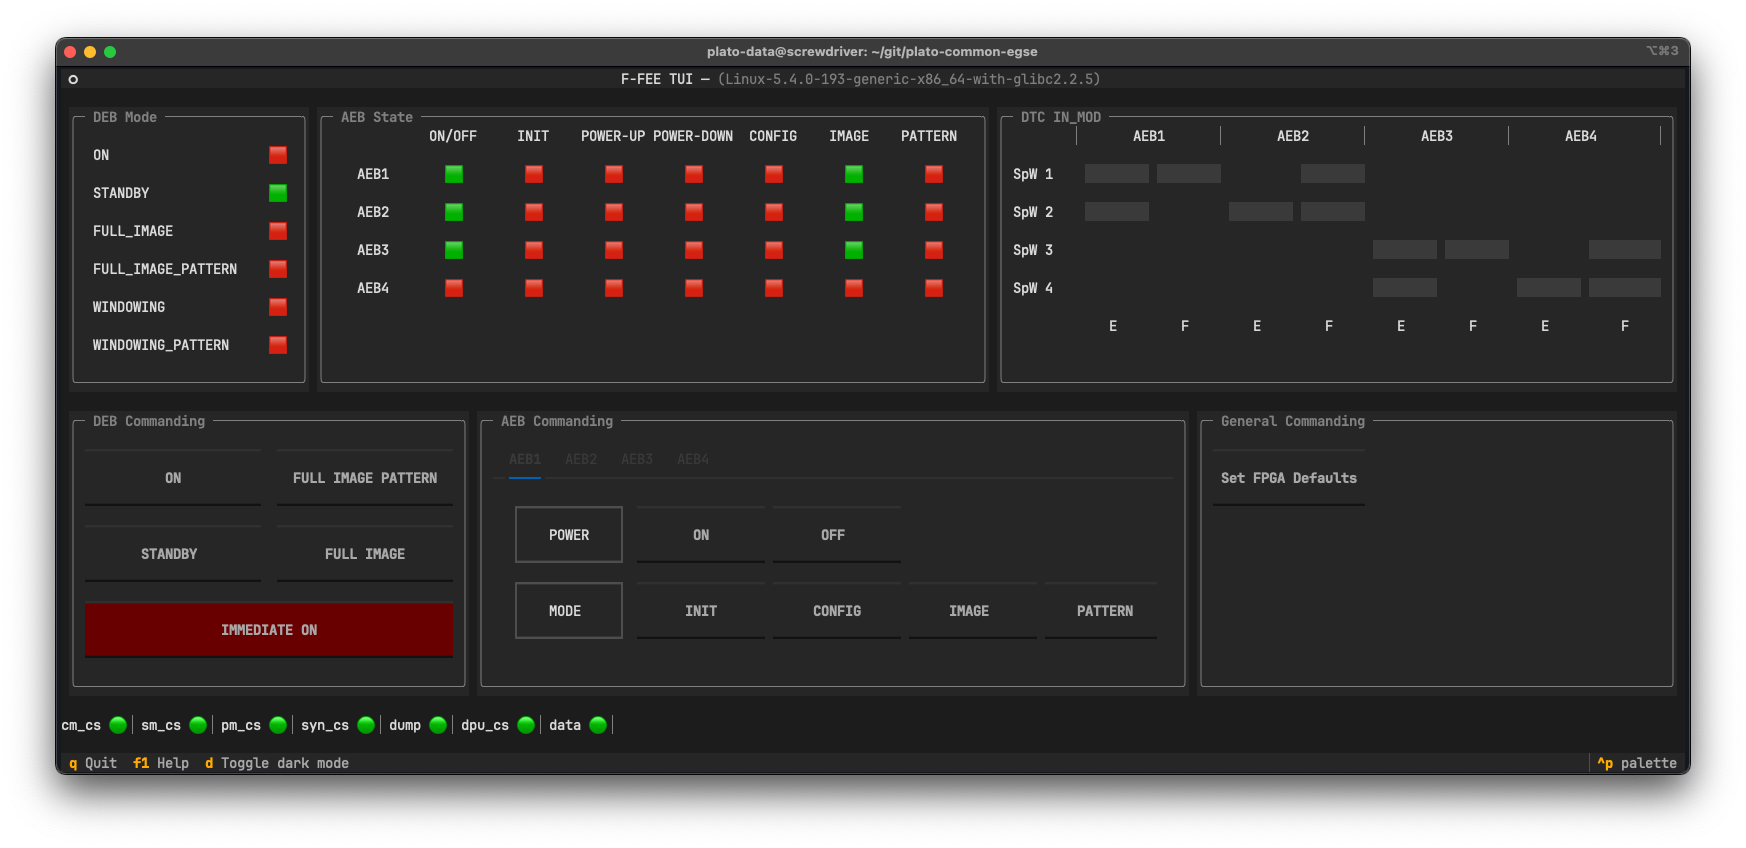Screen dimensions: 1746x848
Task: Open the command palette in footer
Action: tap(1637, 763)
